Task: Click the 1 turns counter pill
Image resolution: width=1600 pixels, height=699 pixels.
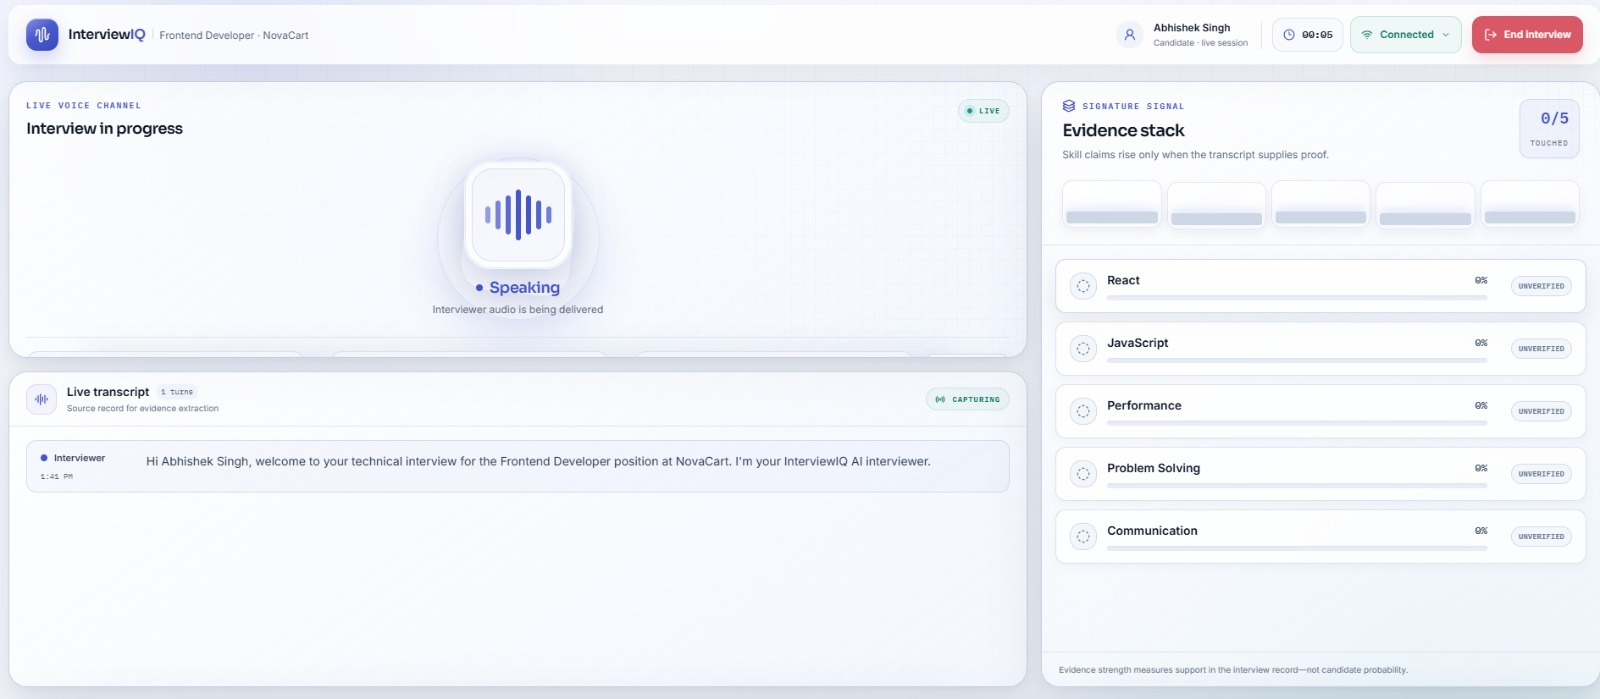Action: click(177, 392)
